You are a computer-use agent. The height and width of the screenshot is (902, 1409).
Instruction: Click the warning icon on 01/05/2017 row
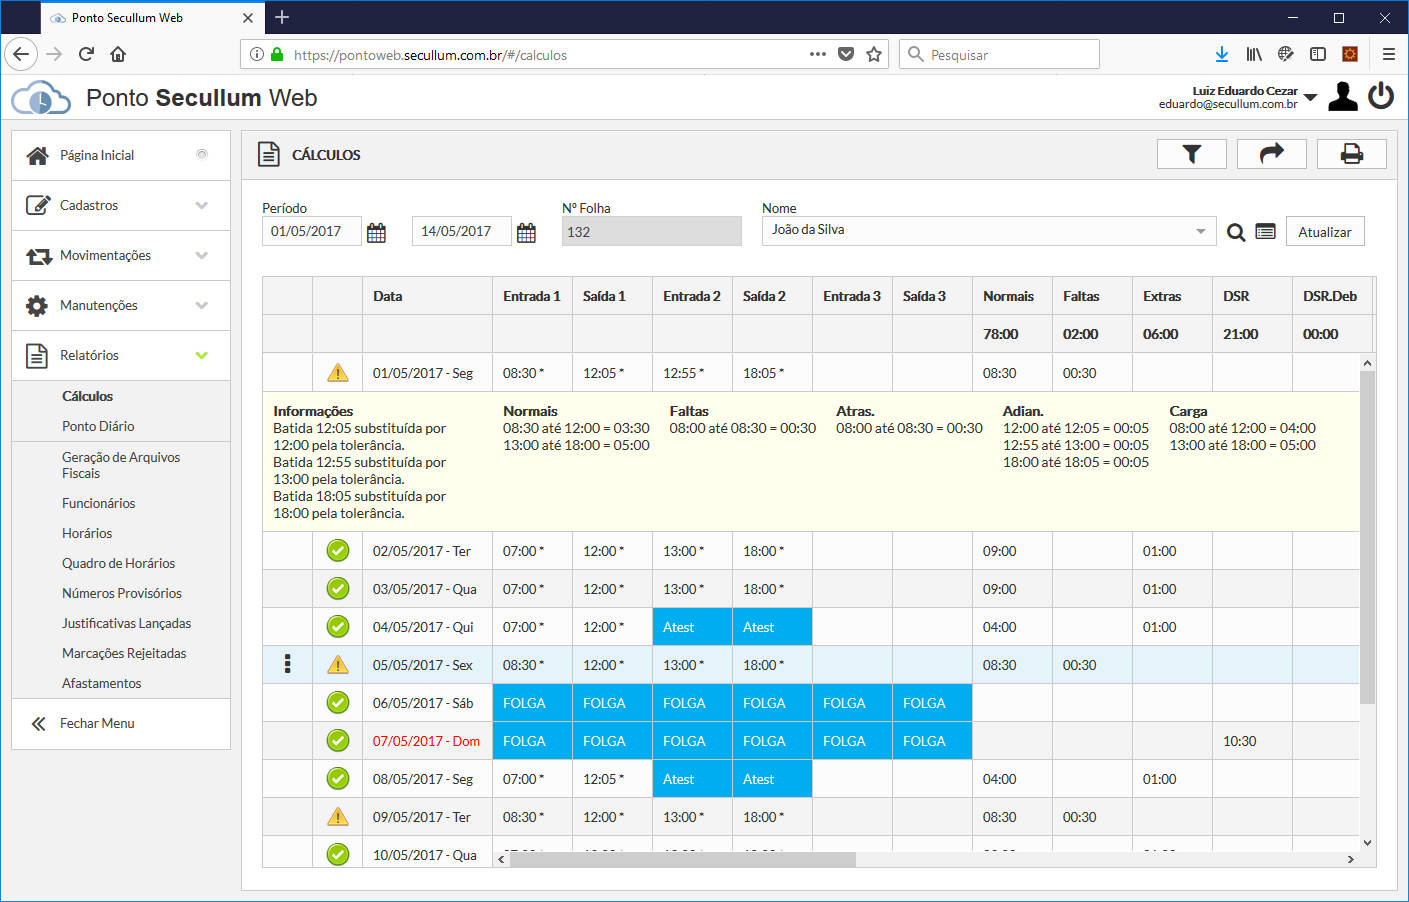tap(338, 373)
